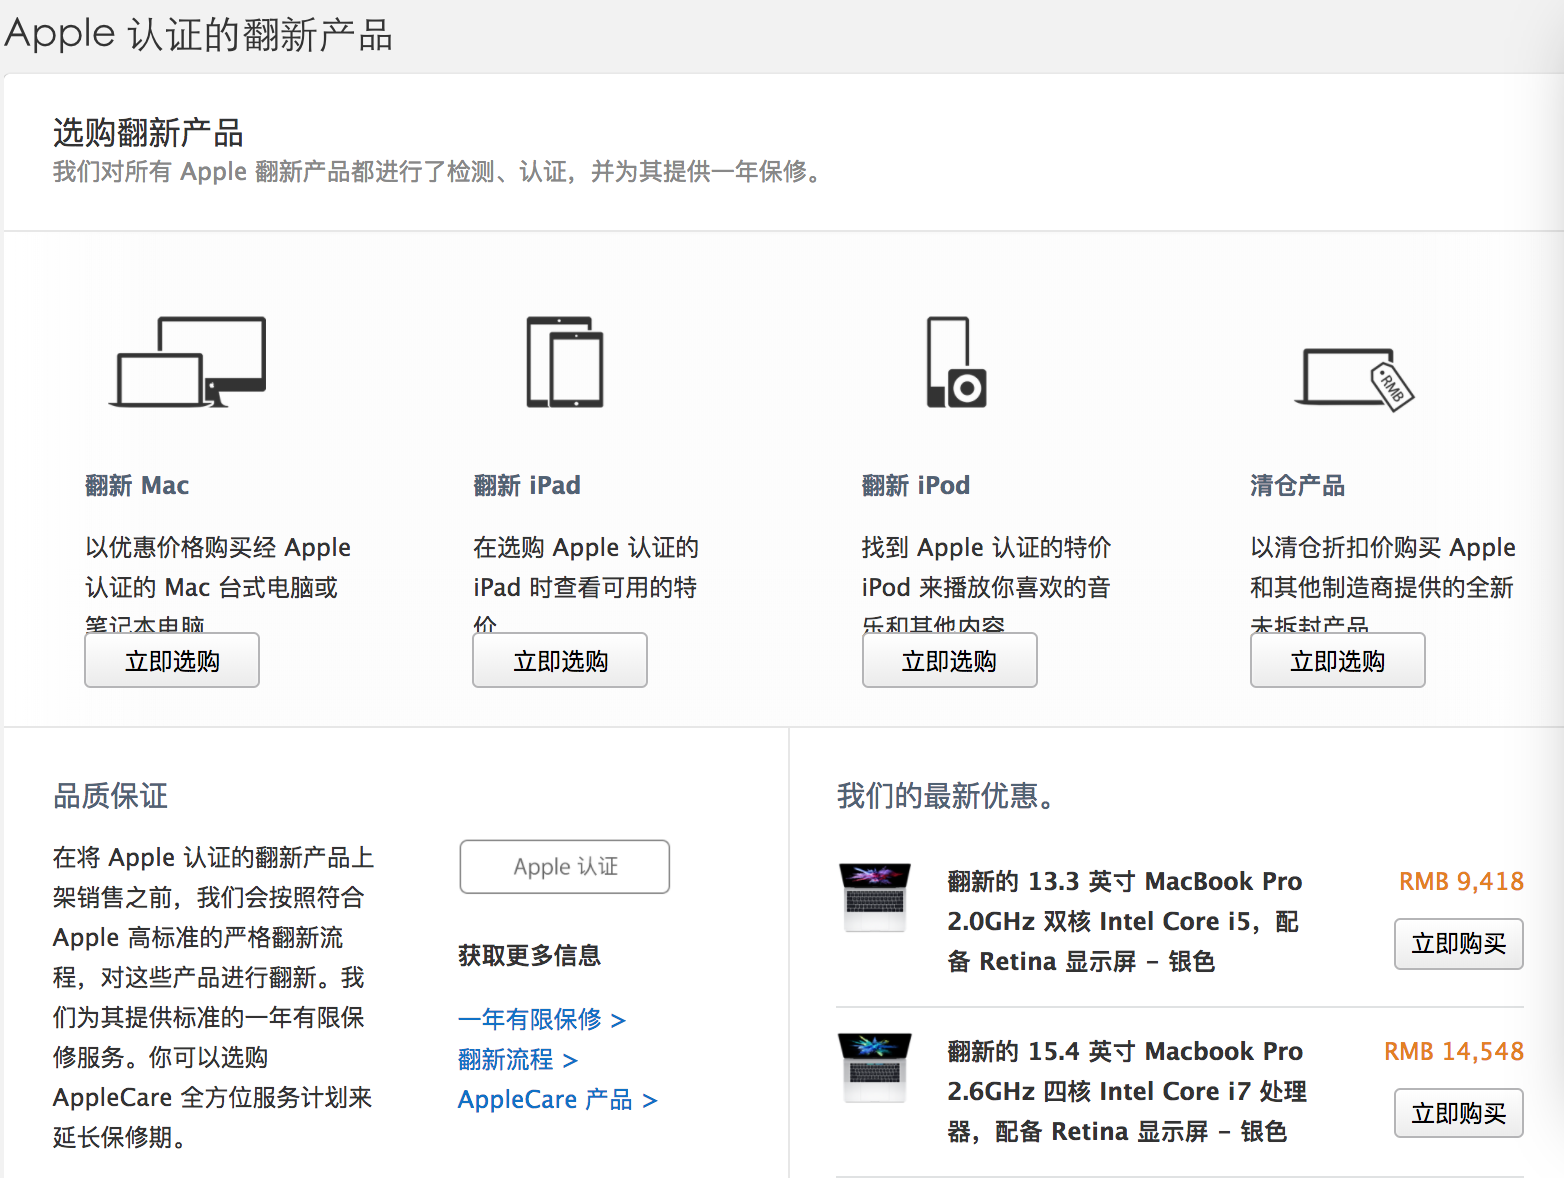Click the Apple 认证的翻新产品 page title
This screenshot has height=1178, width=1564.
coord(198,33)
